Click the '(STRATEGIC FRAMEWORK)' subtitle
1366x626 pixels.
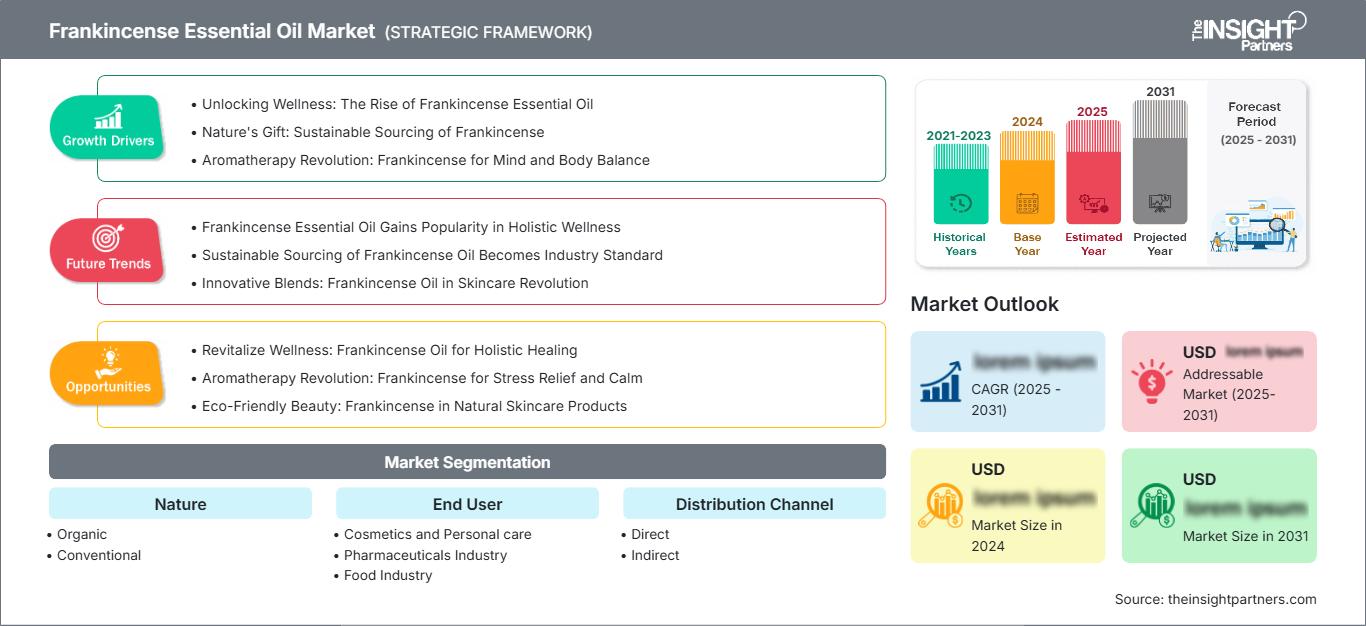(x=489, y=32)
